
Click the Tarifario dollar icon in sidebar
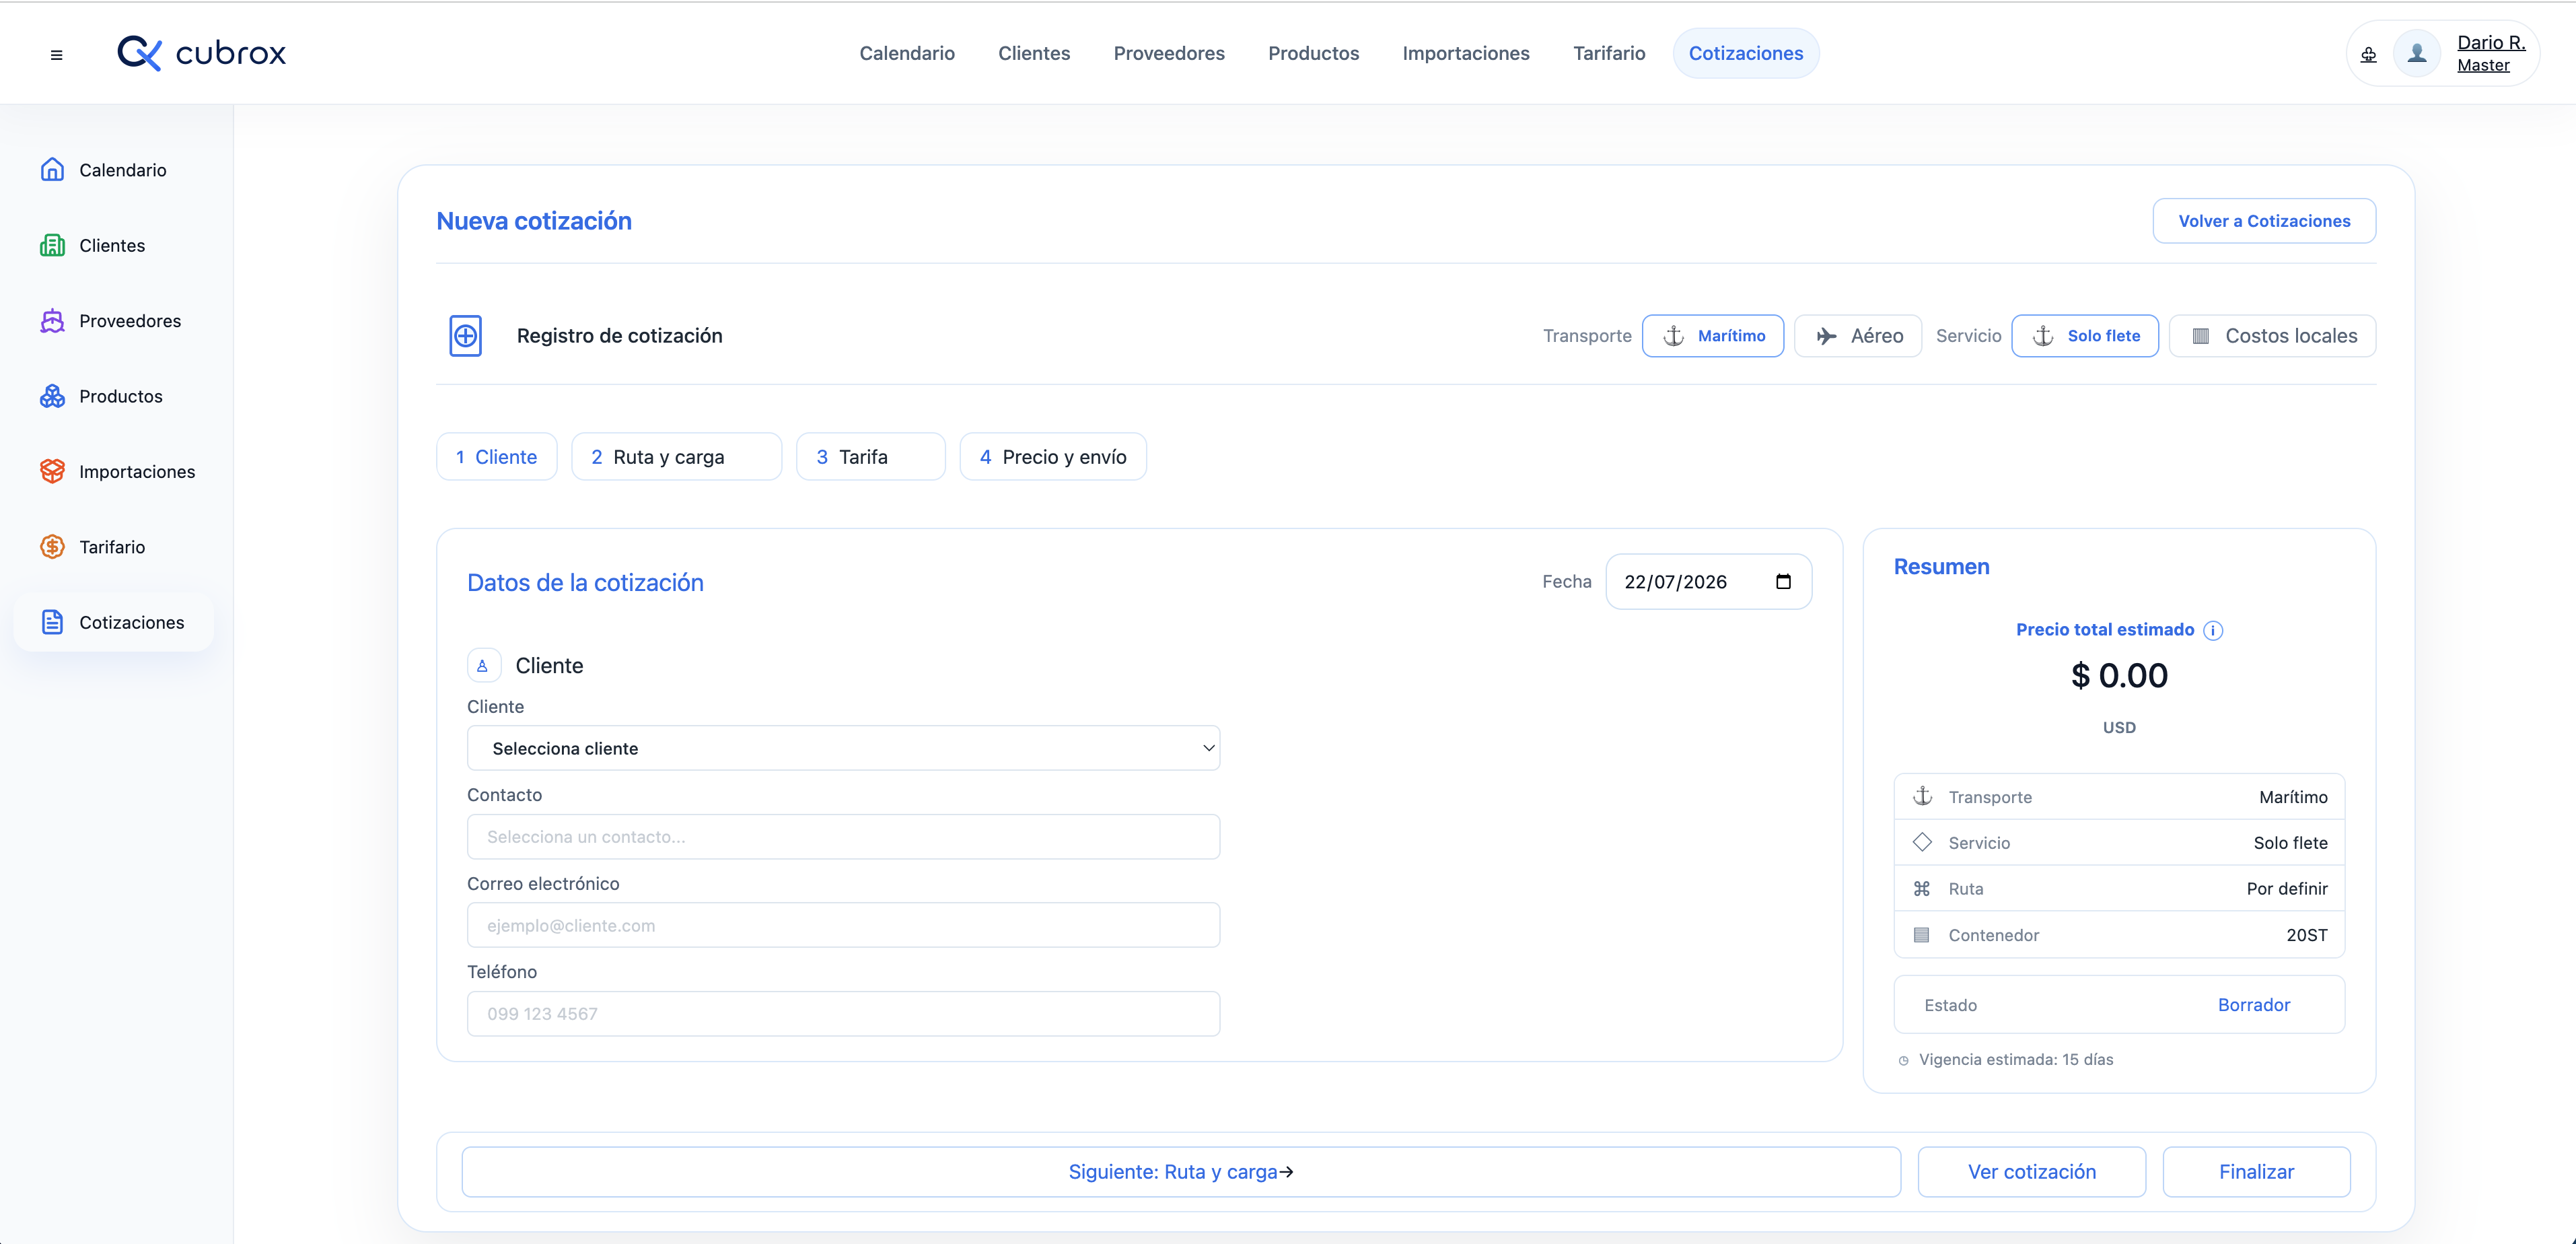[x=52, y=546]
